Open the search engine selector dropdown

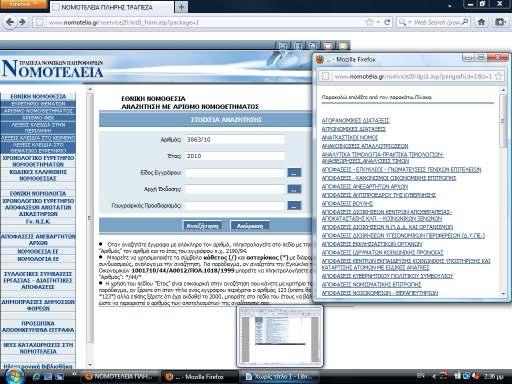404,22
